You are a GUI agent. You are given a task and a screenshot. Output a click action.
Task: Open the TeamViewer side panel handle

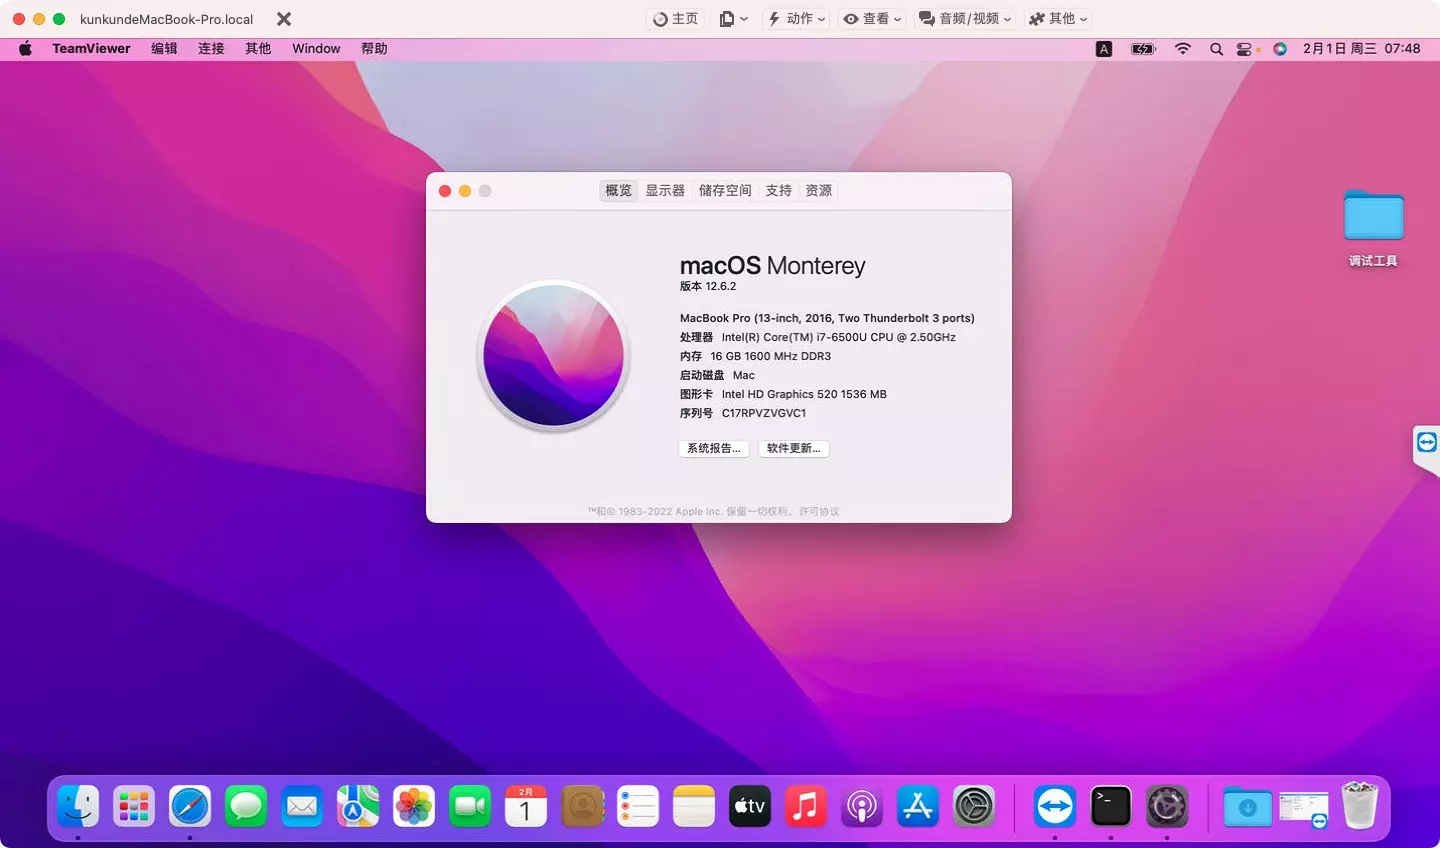point(1426,443)
